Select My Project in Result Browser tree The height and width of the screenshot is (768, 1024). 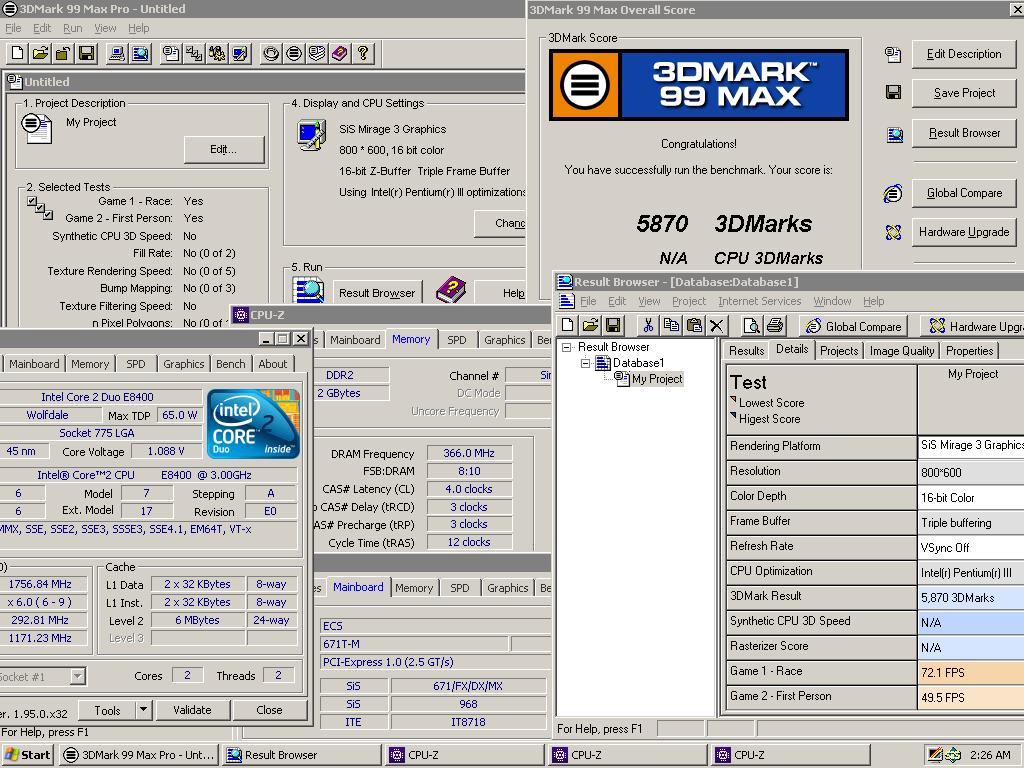[x=656, y=379]
